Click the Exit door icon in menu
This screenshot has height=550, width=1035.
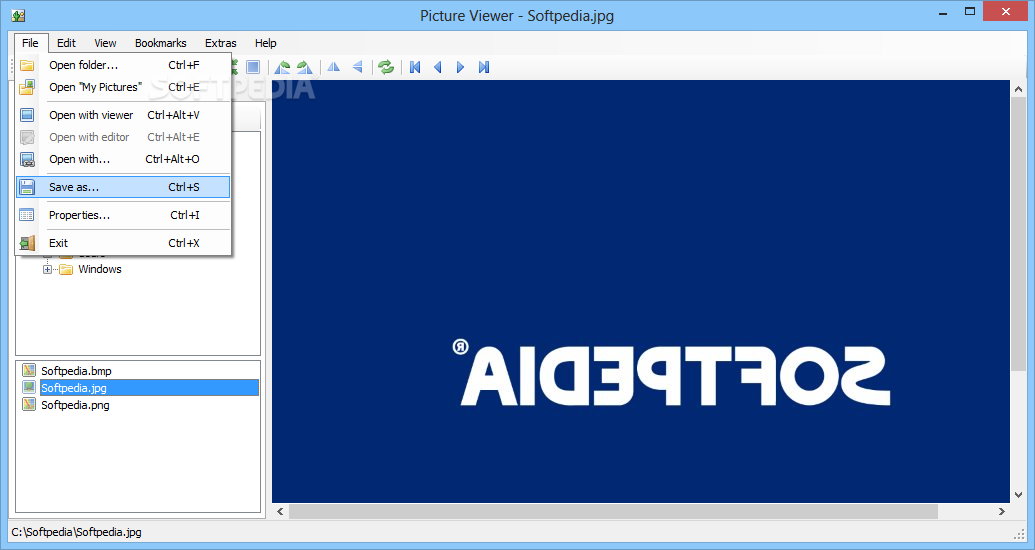point(27,243)
